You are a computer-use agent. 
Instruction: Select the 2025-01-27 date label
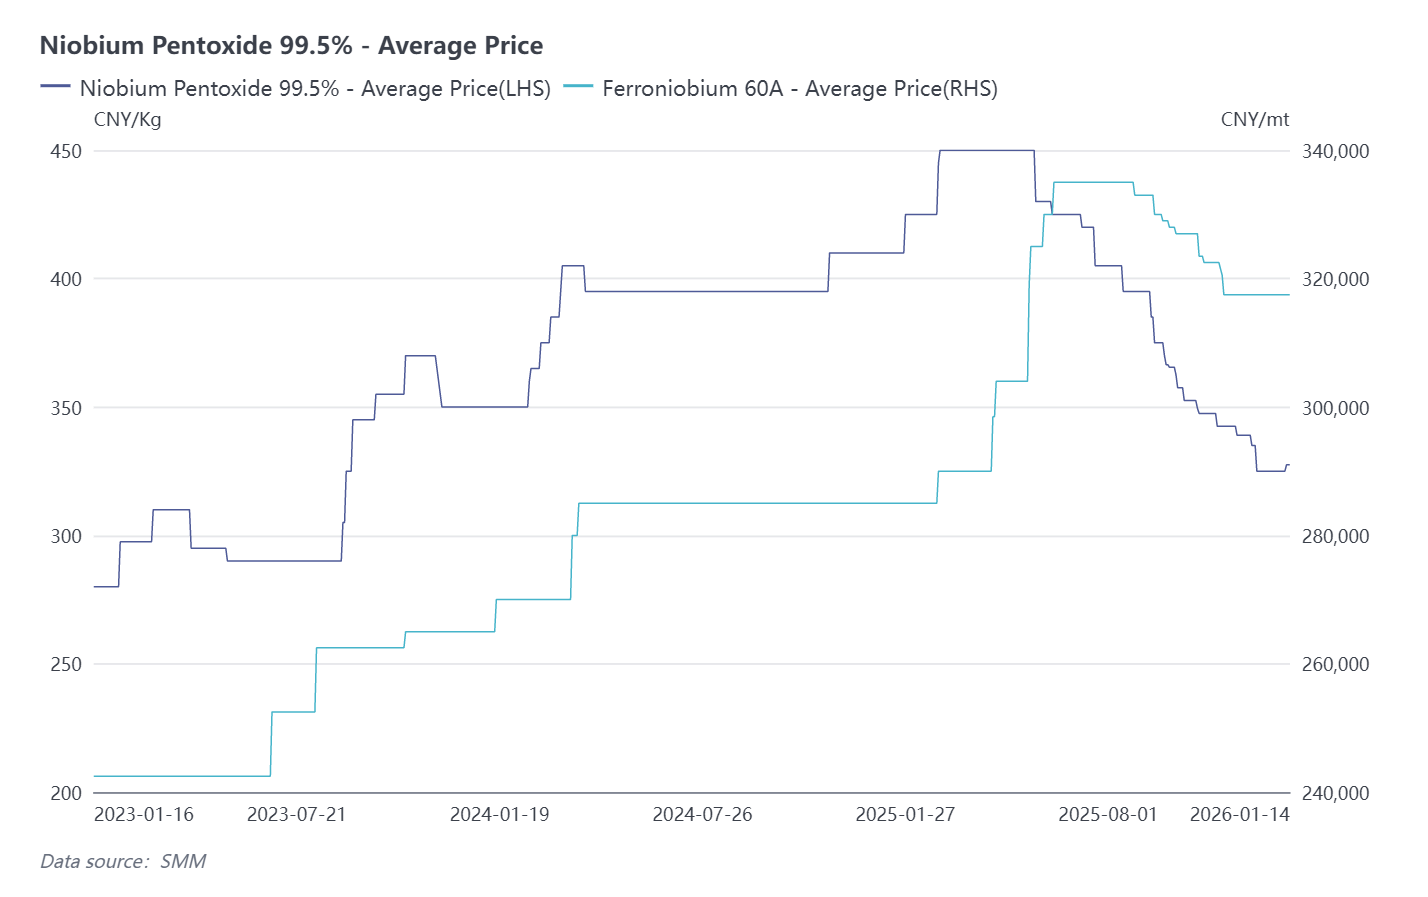tap(905, 814)
